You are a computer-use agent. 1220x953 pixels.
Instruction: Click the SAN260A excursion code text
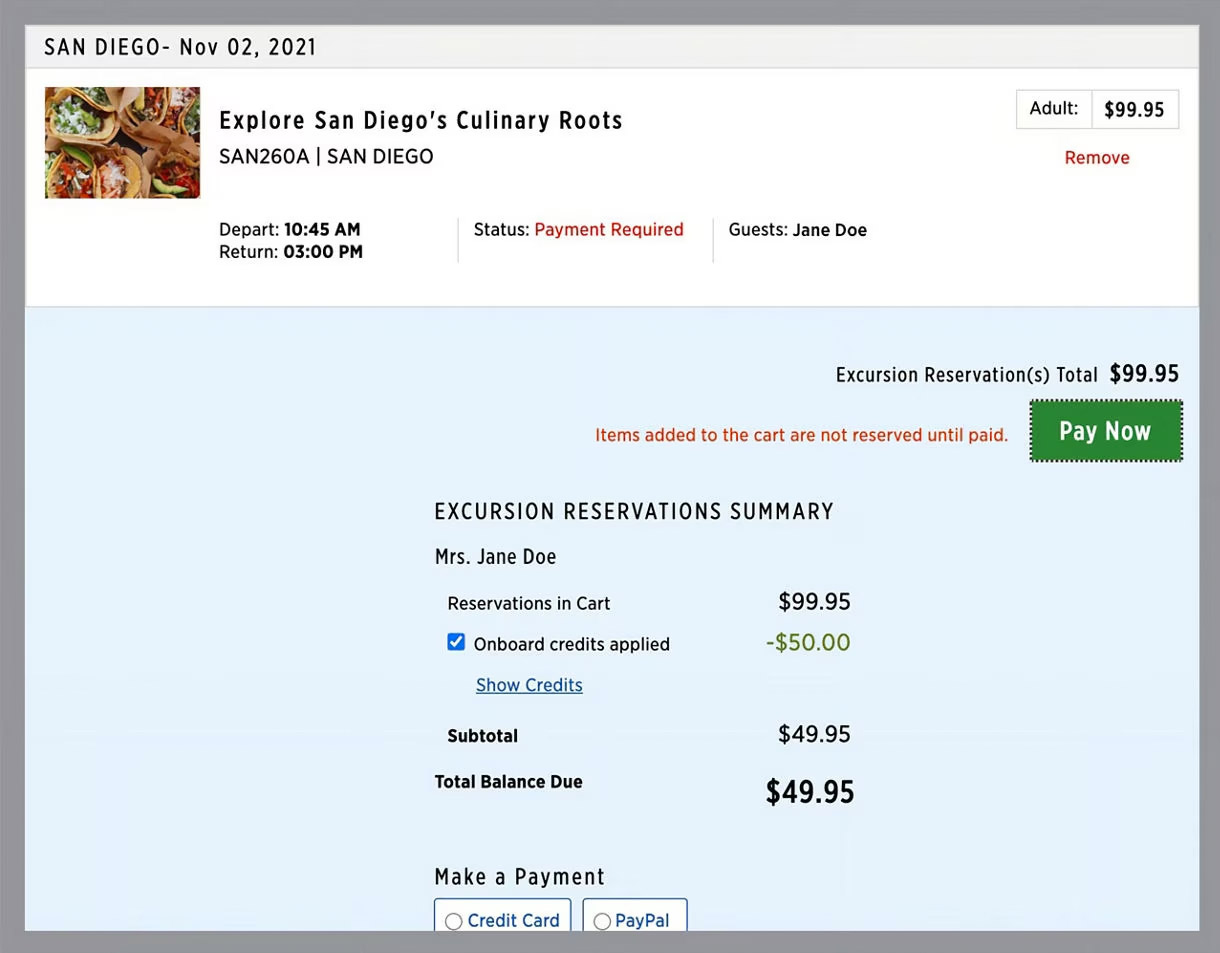pos(264,157)
